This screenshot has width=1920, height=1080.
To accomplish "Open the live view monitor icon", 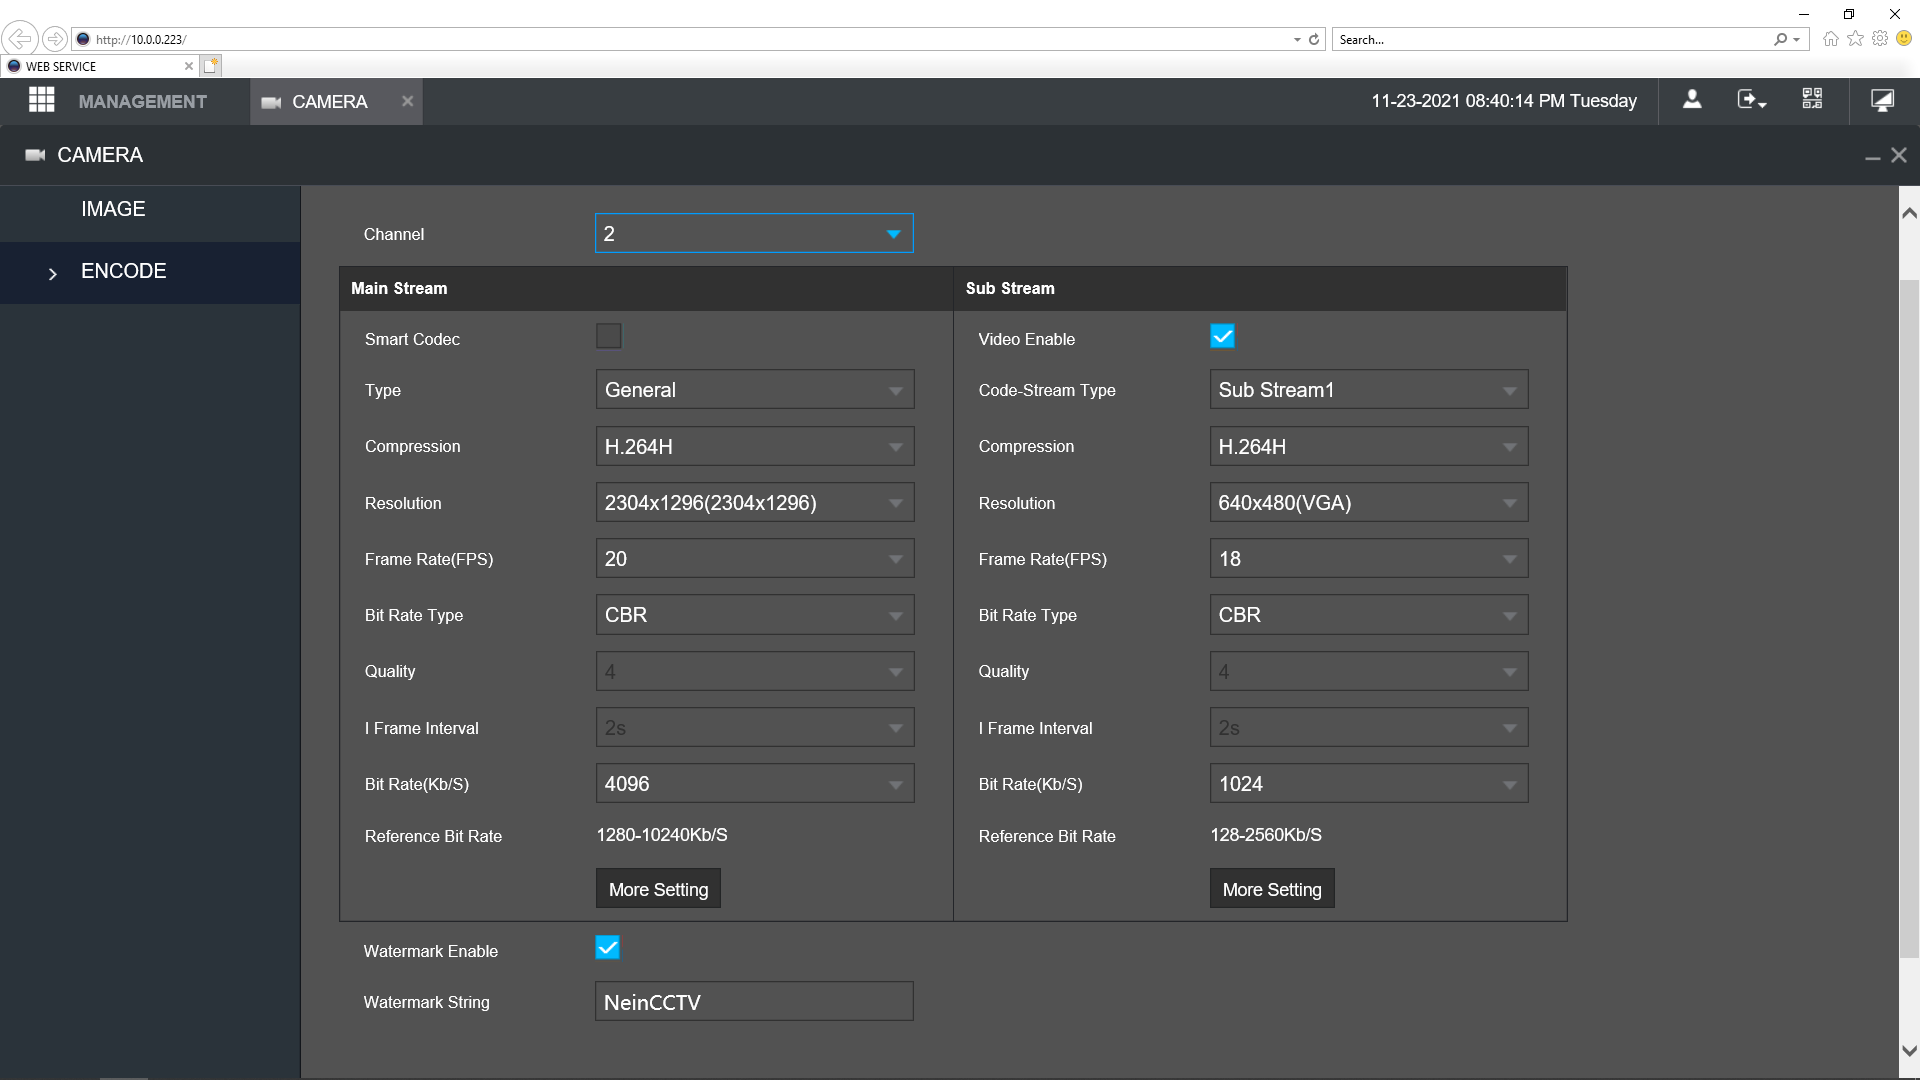I will tap(1882, 100).
